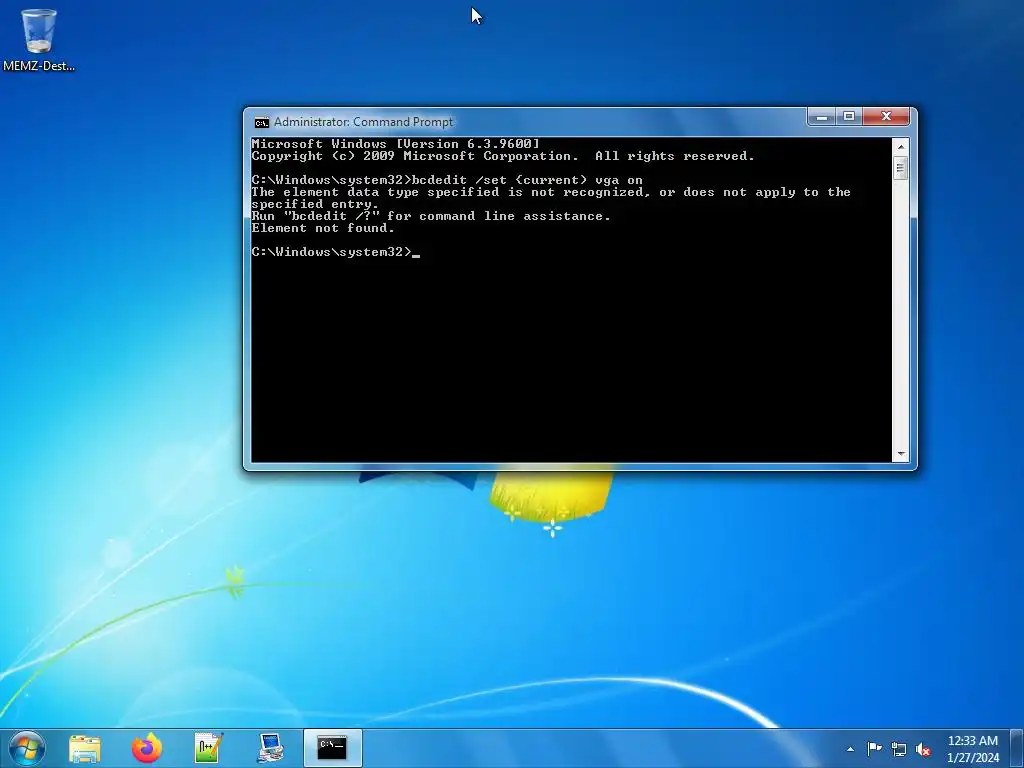1024x768 pixels.
Task: Click the Command Prompt scrollbar down arrow
Action: pos(901,453)
